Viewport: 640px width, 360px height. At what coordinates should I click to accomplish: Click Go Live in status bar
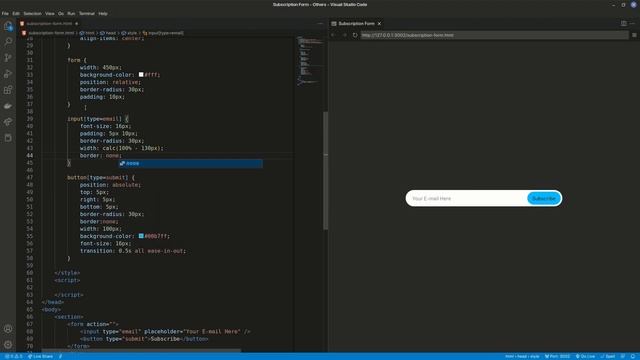[x=585, y=356]
